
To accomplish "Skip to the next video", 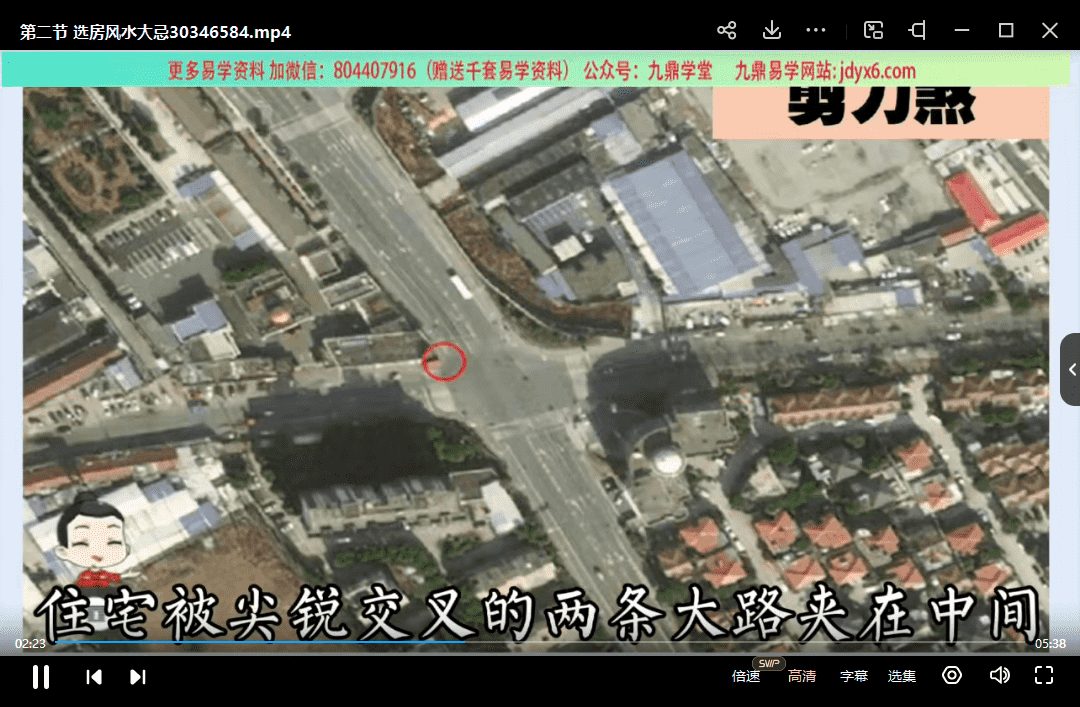I will click(137, 677).
